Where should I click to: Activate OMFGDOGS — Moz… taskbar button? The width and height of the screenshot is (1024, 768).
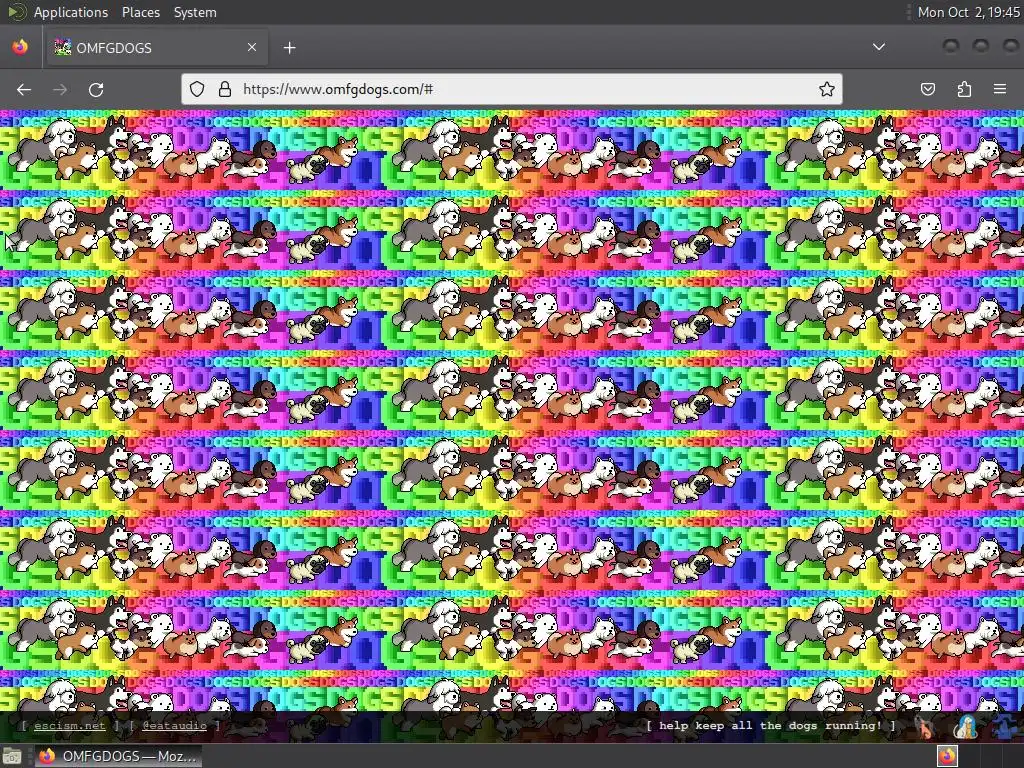point(118,756)
